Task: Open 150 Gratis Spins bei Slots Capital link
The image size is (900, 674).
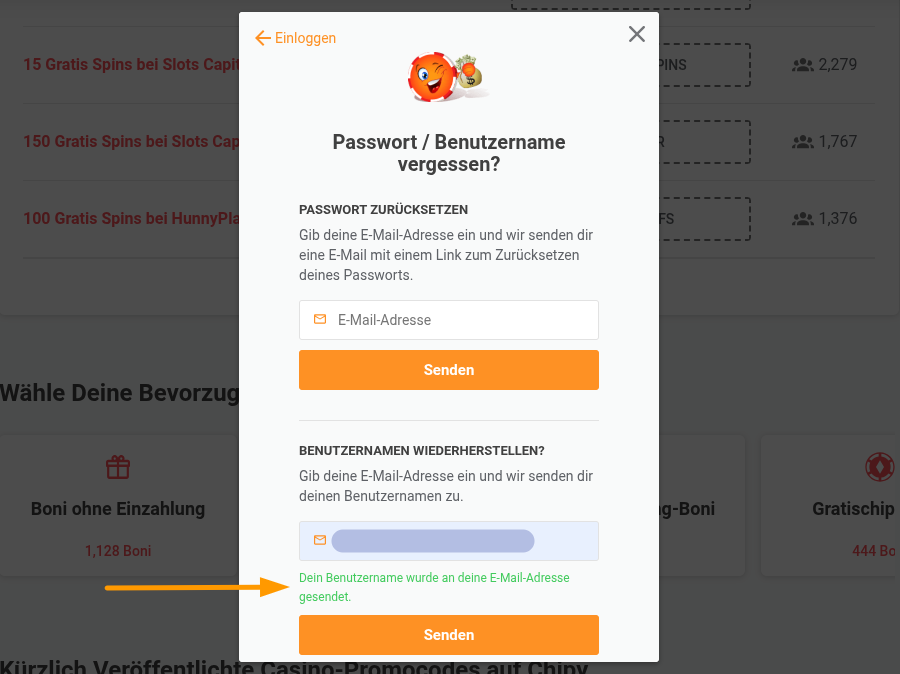Action: point(131,141)
